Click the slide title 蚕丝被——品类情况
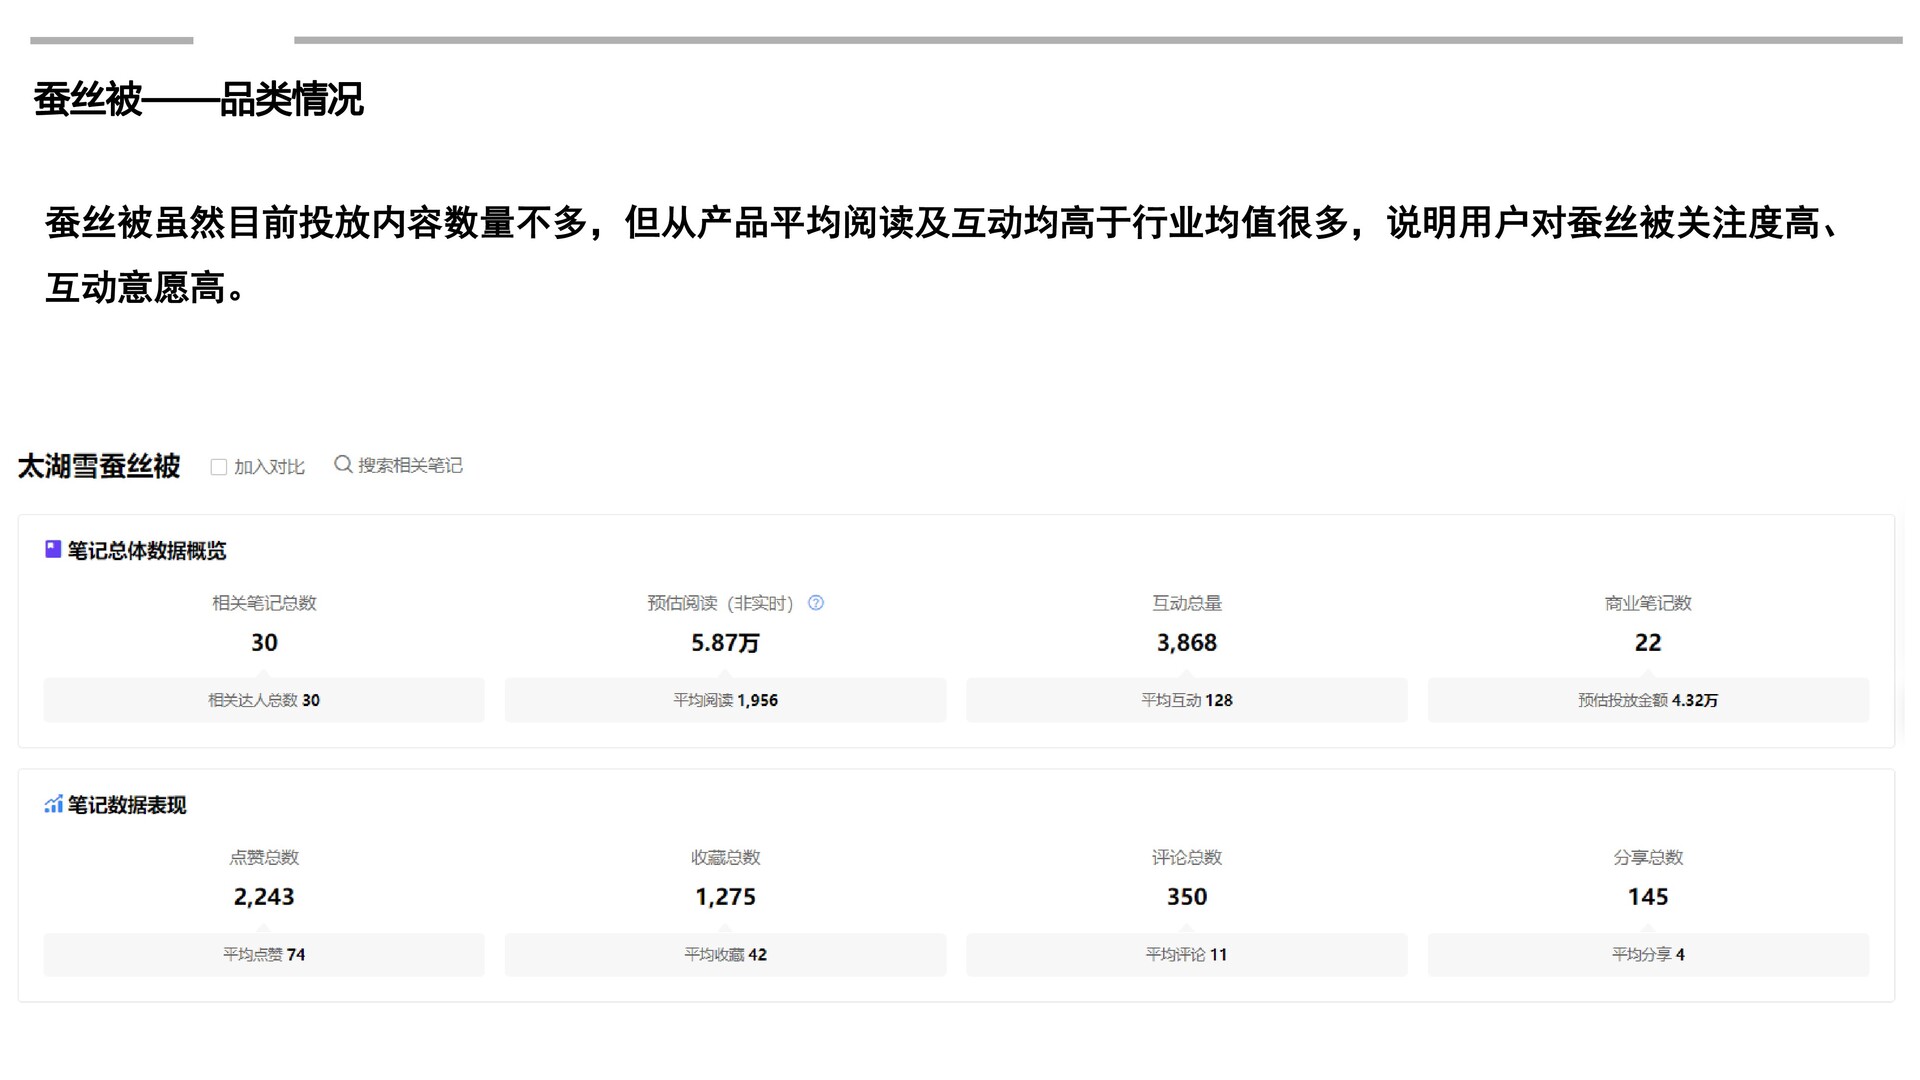Viewport: 1920px width, 1080px height. tap(198, 99)
